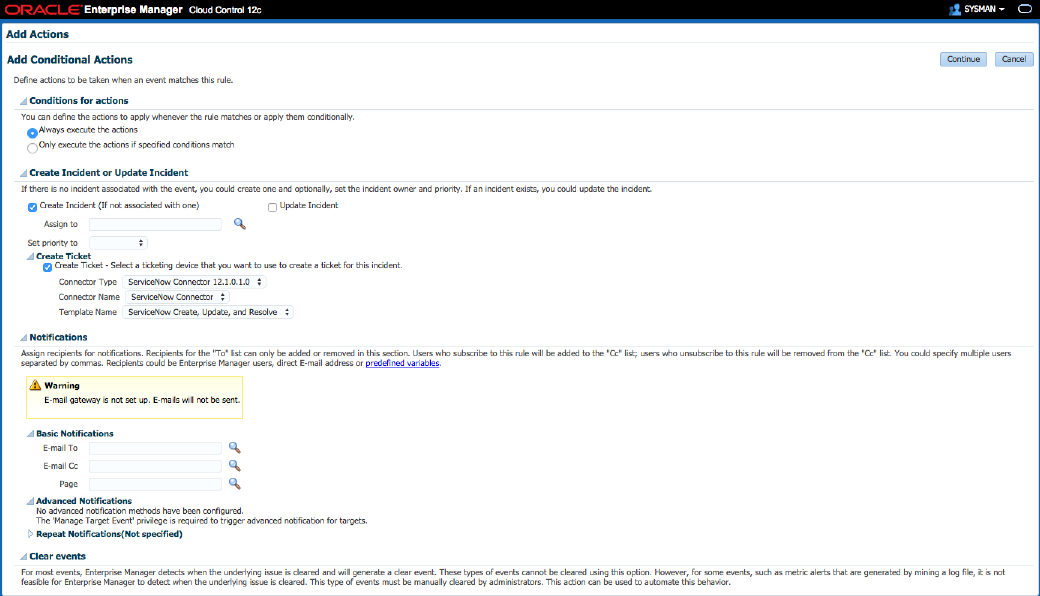The height and width of the screenshot is (596, 1040).
Task: Click the accessibility oval icon in the header
Action: pos(1025,9)
